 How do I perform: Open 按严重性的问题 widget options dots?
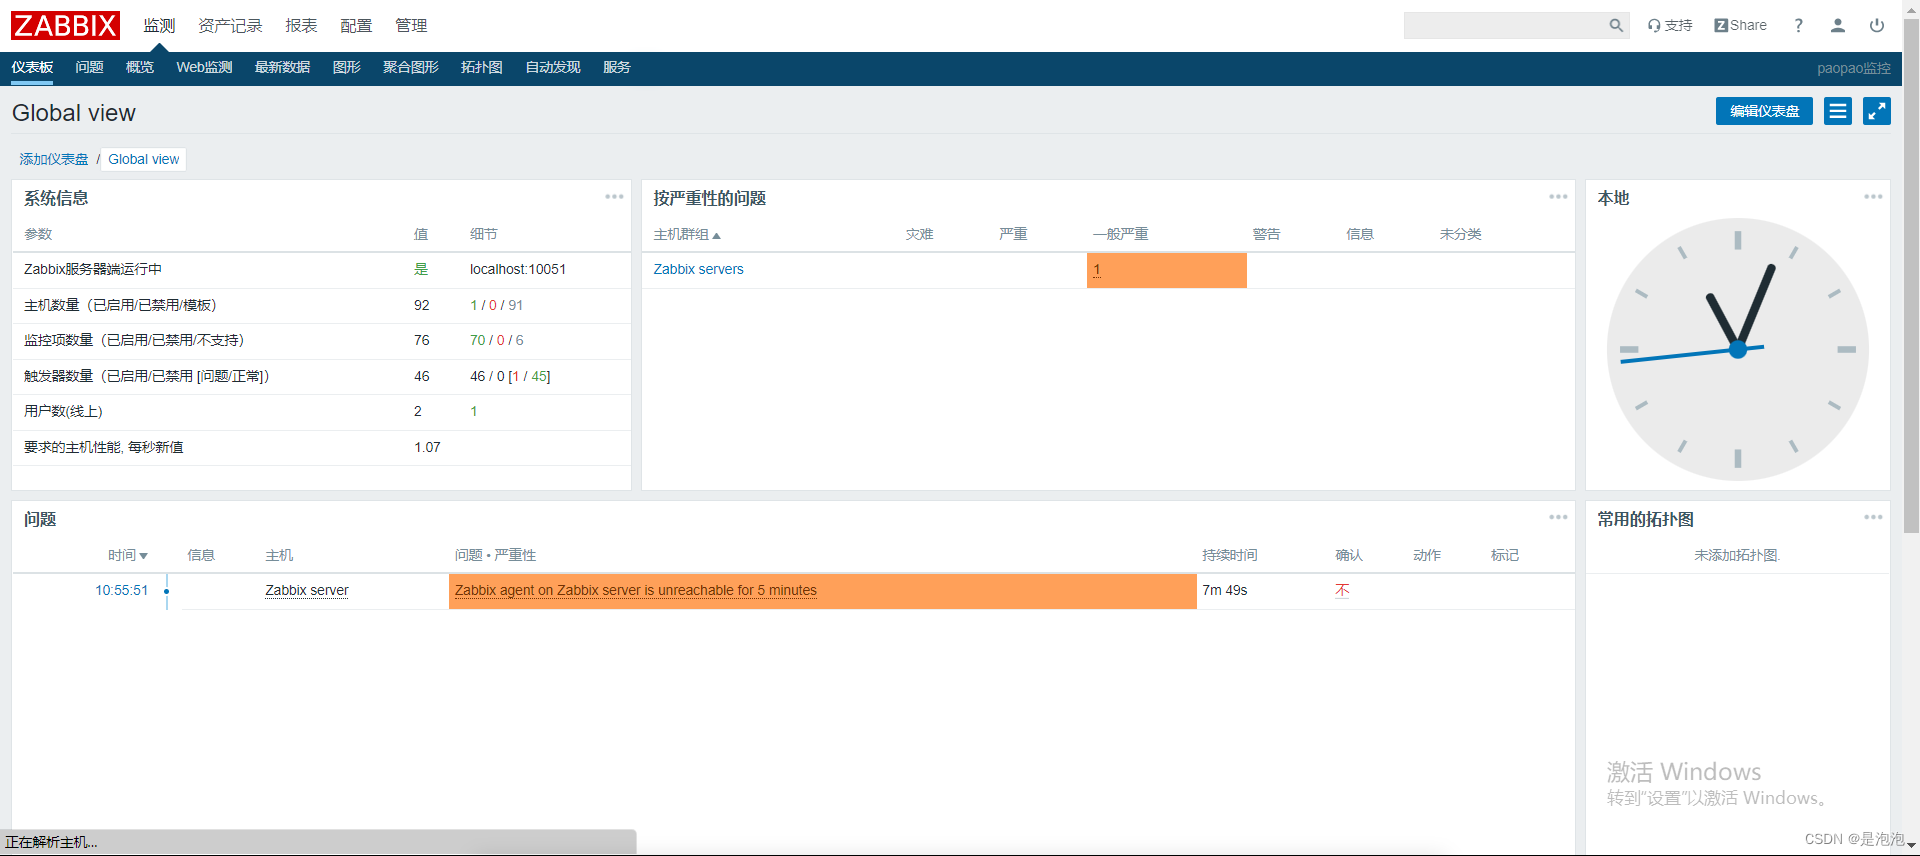tap(1558, 197)
